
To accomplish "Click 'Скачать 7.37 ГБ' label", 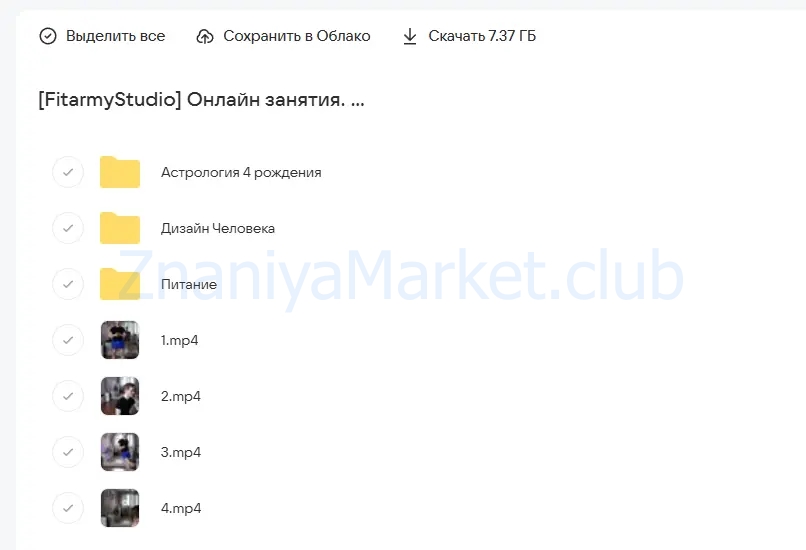I will (482, 36).
